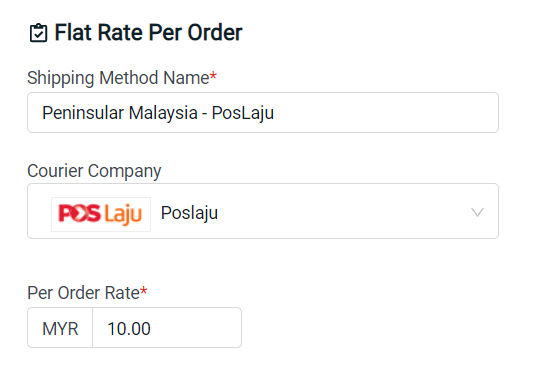Click the Shipping Method Name label
This screenshot has height=372, width=556.
(x=118, y=78)
